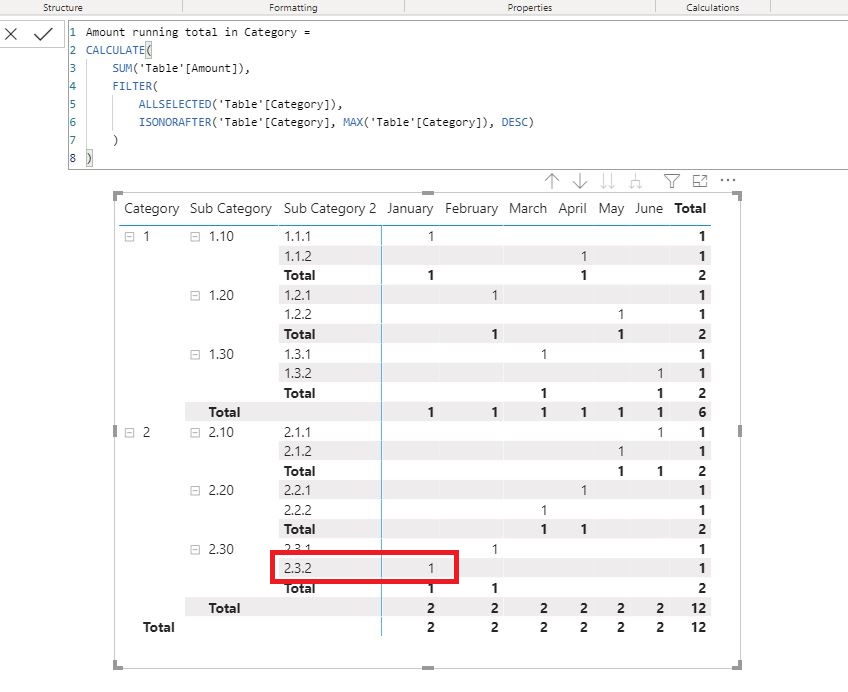Collapse Sub Category 1.10
Screen dimensions: 848x692
point(195,236)
